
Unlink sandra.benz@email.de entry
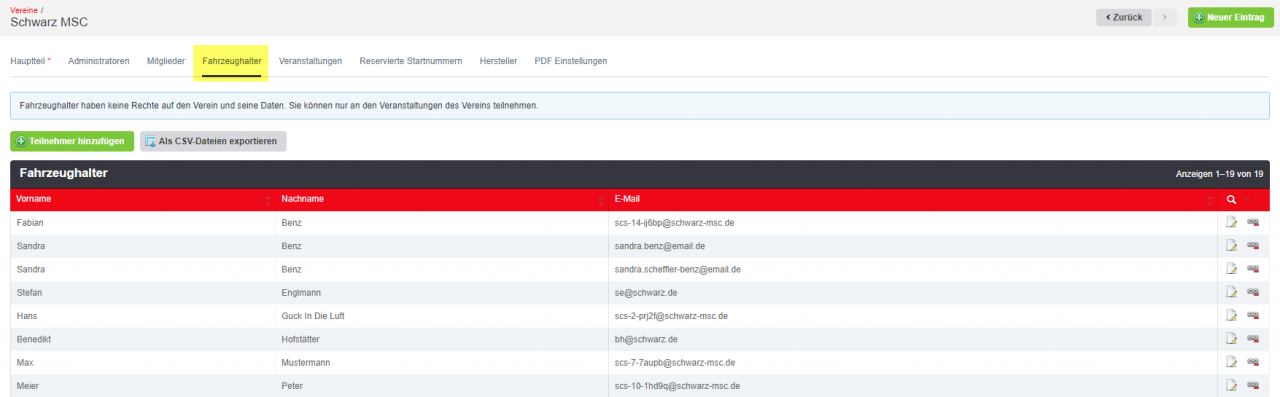1253,246
